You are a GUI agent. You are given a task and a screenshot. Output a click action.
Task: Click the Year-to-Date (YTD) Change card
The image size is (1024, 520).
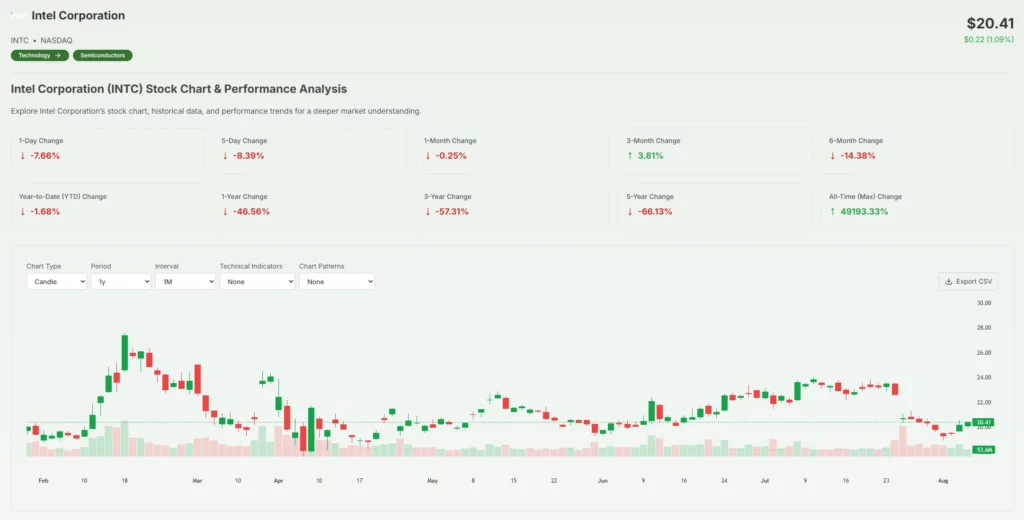108,204
